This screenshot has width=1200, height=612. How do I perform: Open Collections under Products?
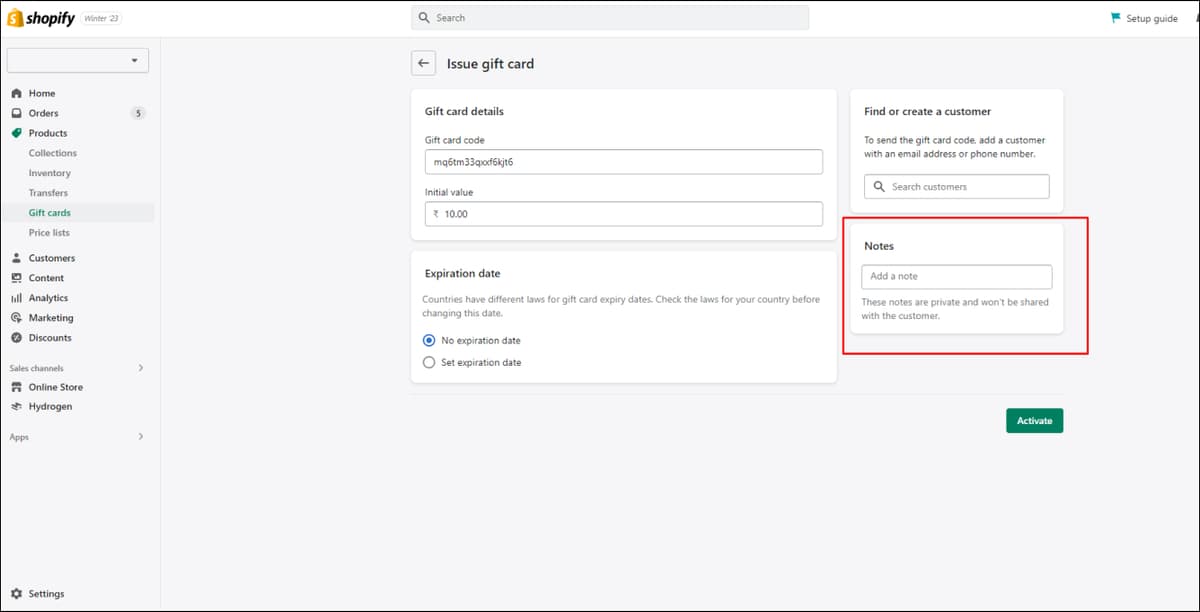pyautogui.click(x=53, y=153)
